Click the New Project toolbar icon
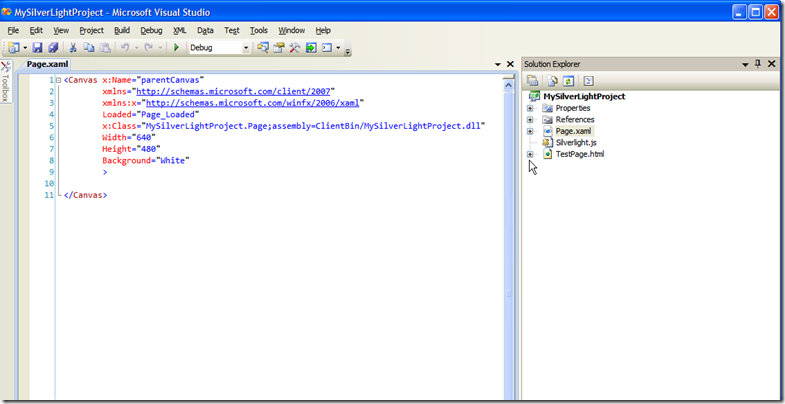785x404 pixels. 14,48
